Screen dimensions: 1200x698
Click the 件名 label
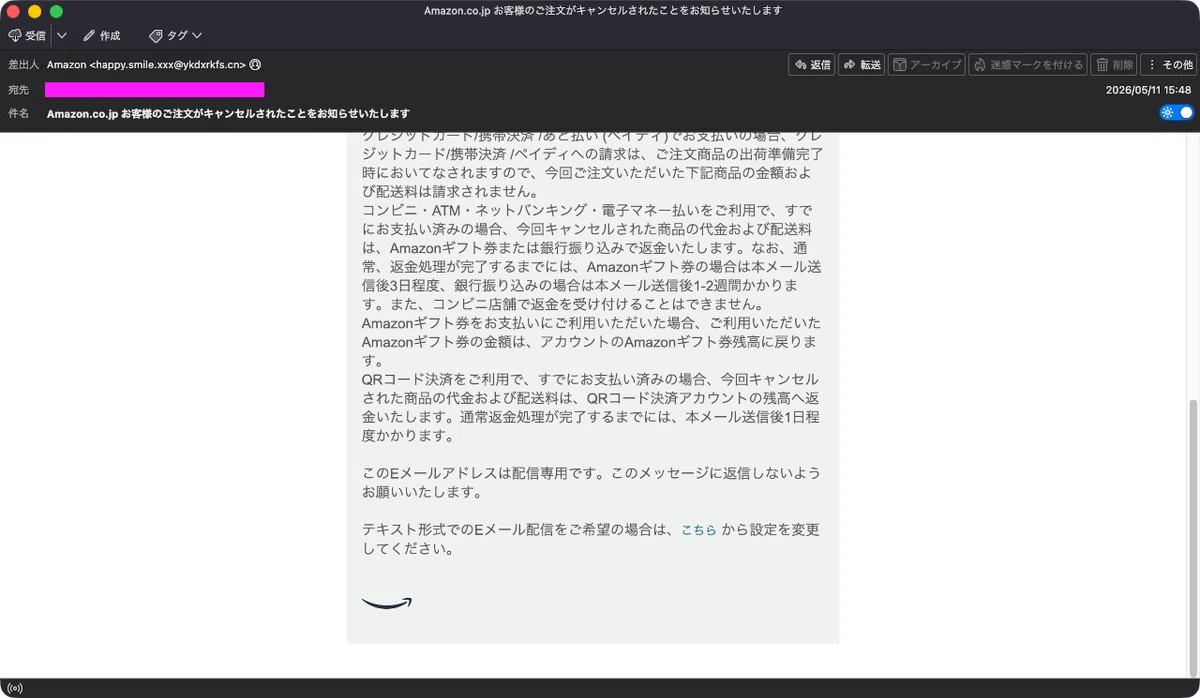19,113
